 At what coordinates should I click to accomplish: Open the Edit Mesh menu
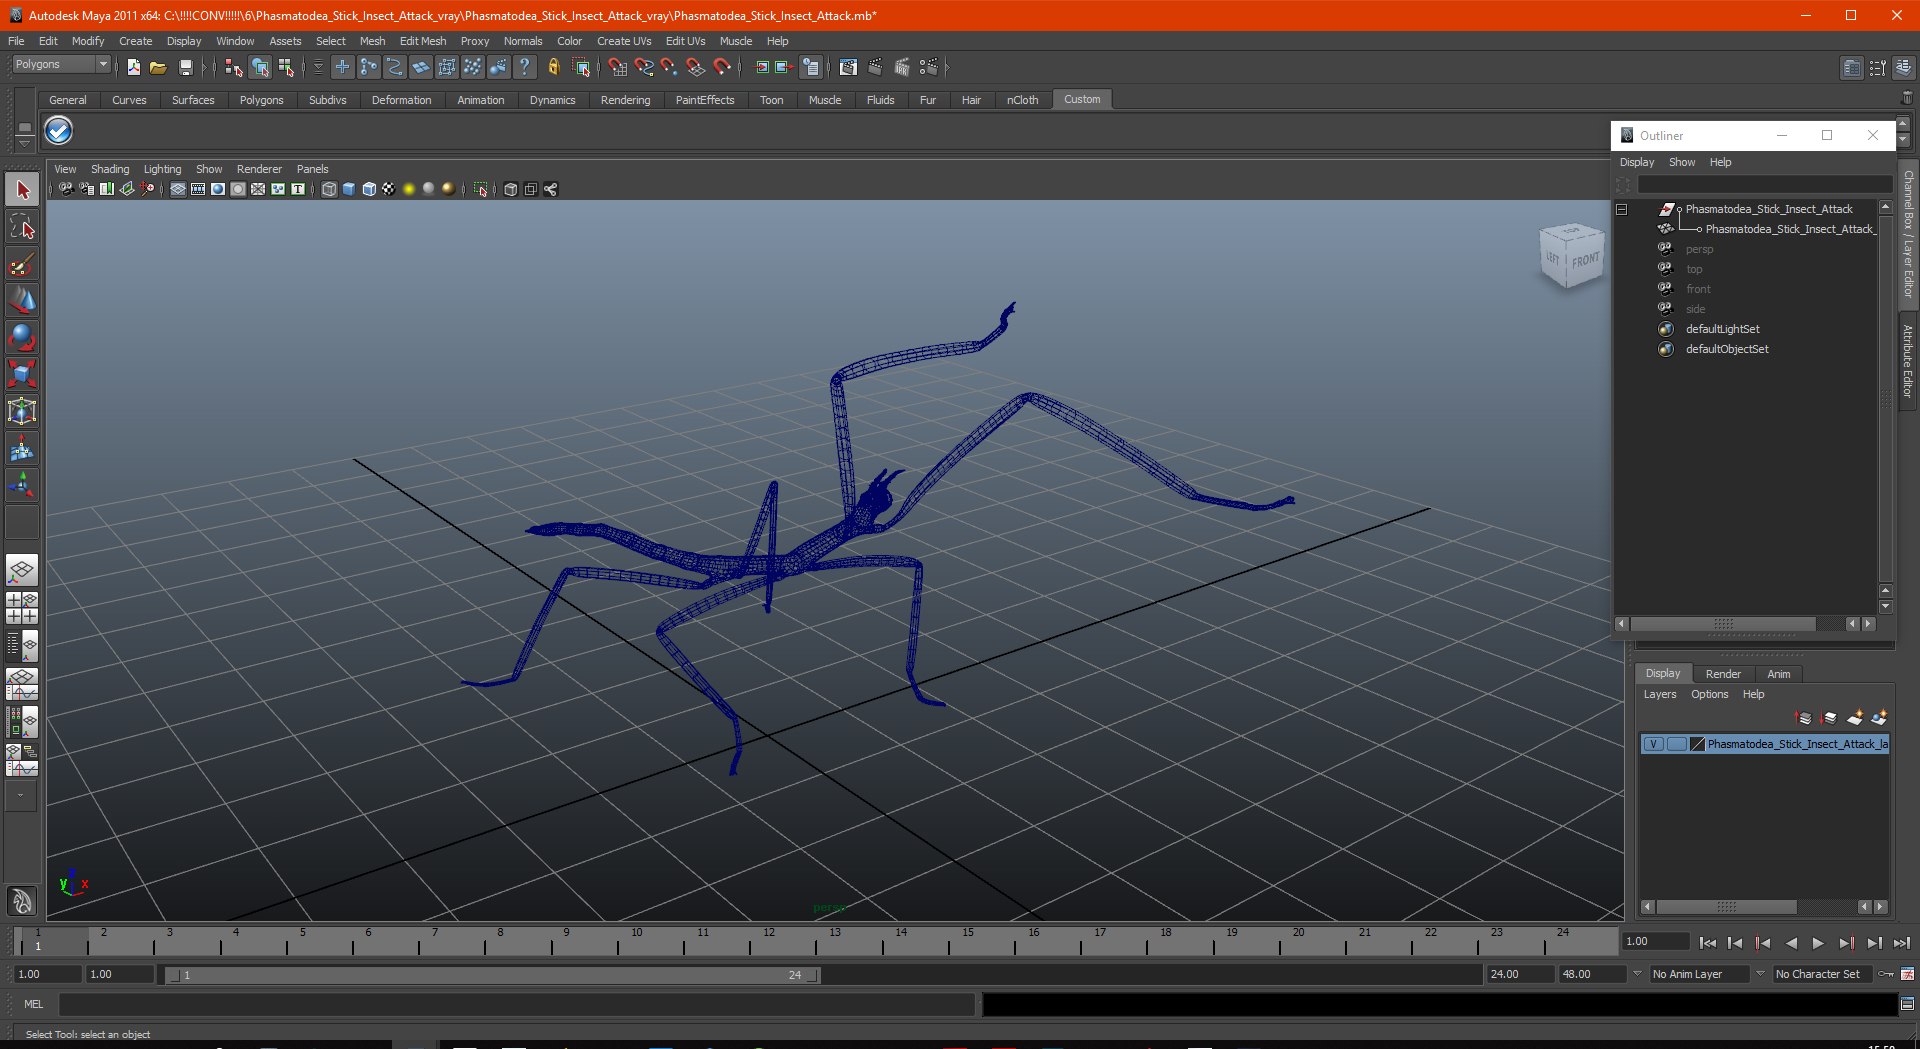pos(422,41)
